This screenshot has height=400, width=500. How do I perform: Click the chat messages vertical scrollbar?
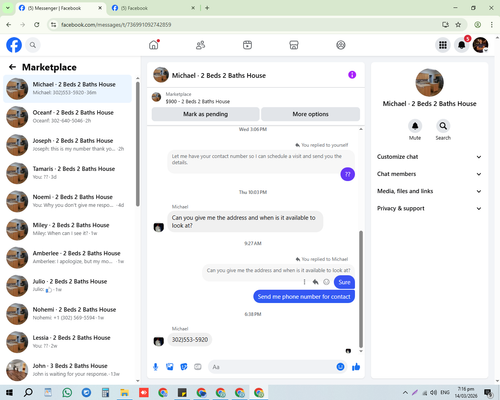pyautogui.click(x=361, y=289)
